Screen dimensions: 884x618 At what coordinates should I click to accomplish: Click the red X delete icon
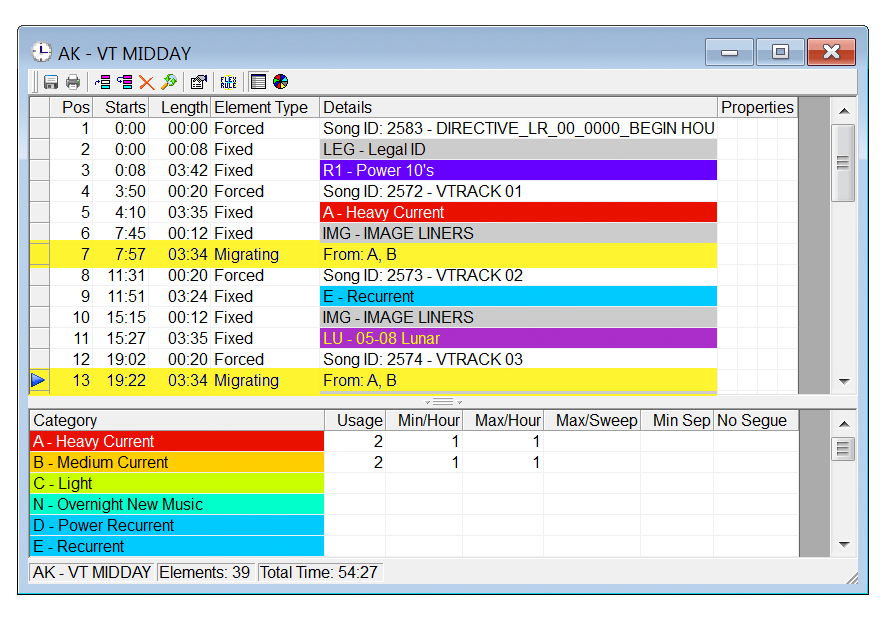[147, 82]
